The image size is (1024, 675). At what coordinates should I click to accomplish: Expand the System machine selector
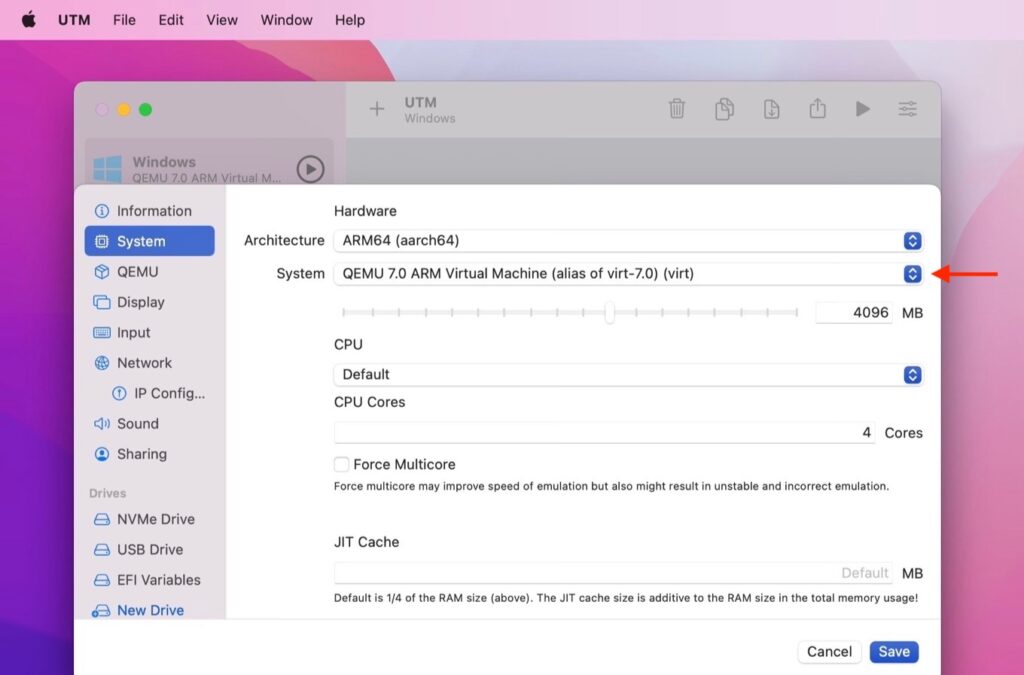point(911,272)
